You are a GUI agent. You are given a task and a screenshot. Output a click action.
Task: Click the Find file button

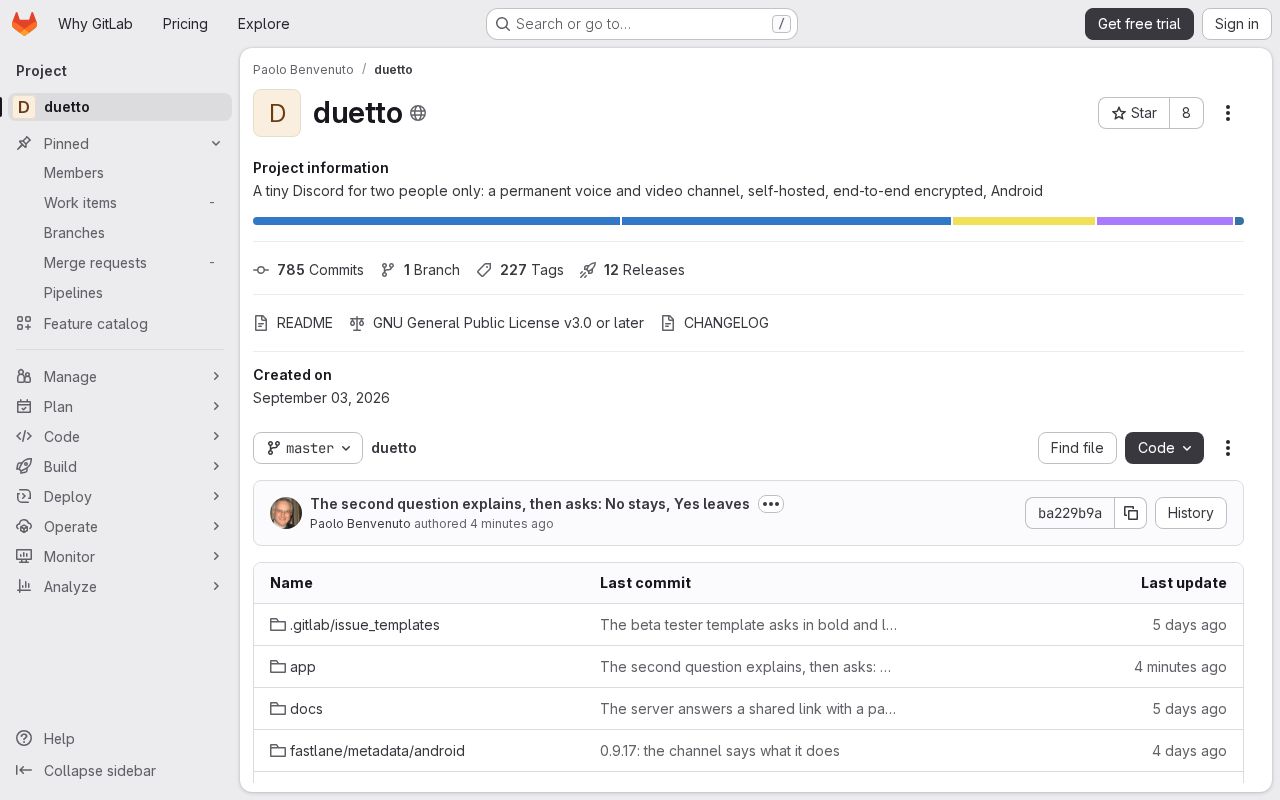pyautogui.click(x=1077, y=448)
